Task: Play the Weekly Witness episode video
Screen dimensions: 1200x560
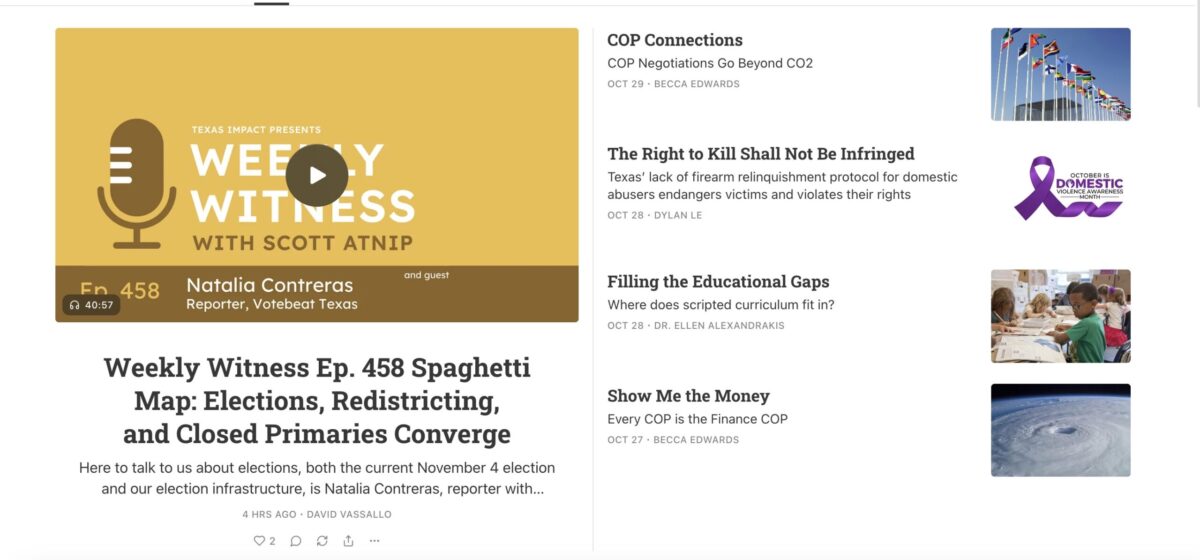Action: pyautogui.click(x=317, y=176)
